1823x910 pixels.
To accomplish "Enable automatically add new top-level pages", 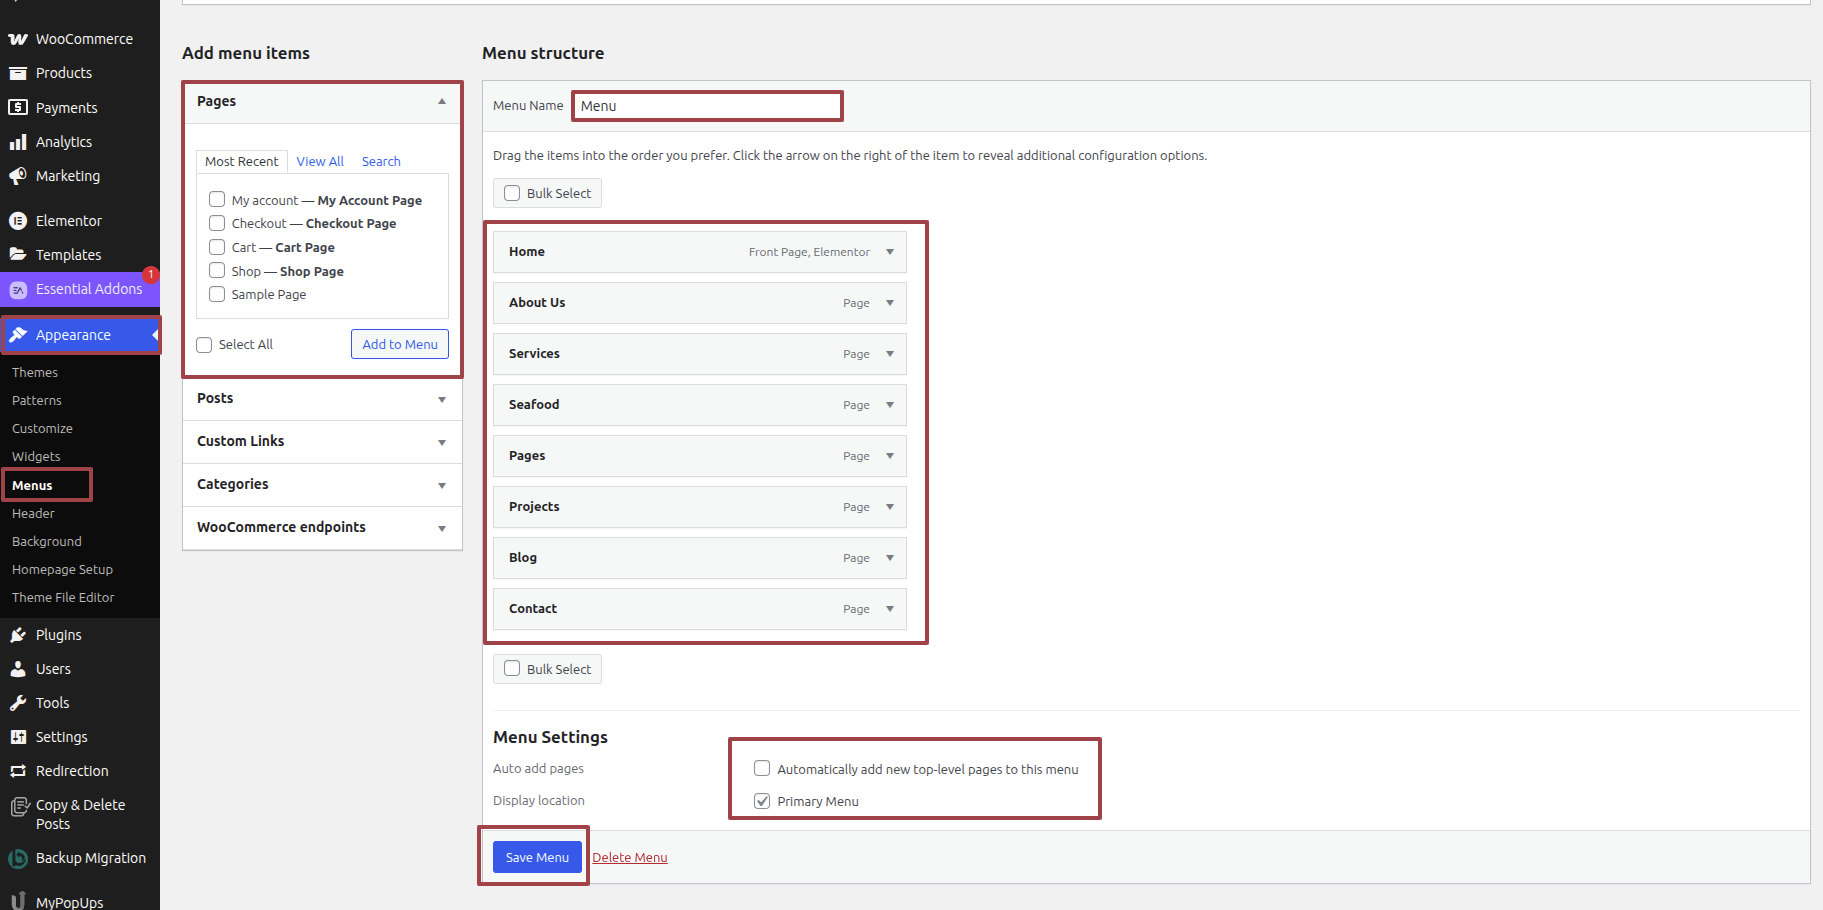I will [x=762, y=769].
